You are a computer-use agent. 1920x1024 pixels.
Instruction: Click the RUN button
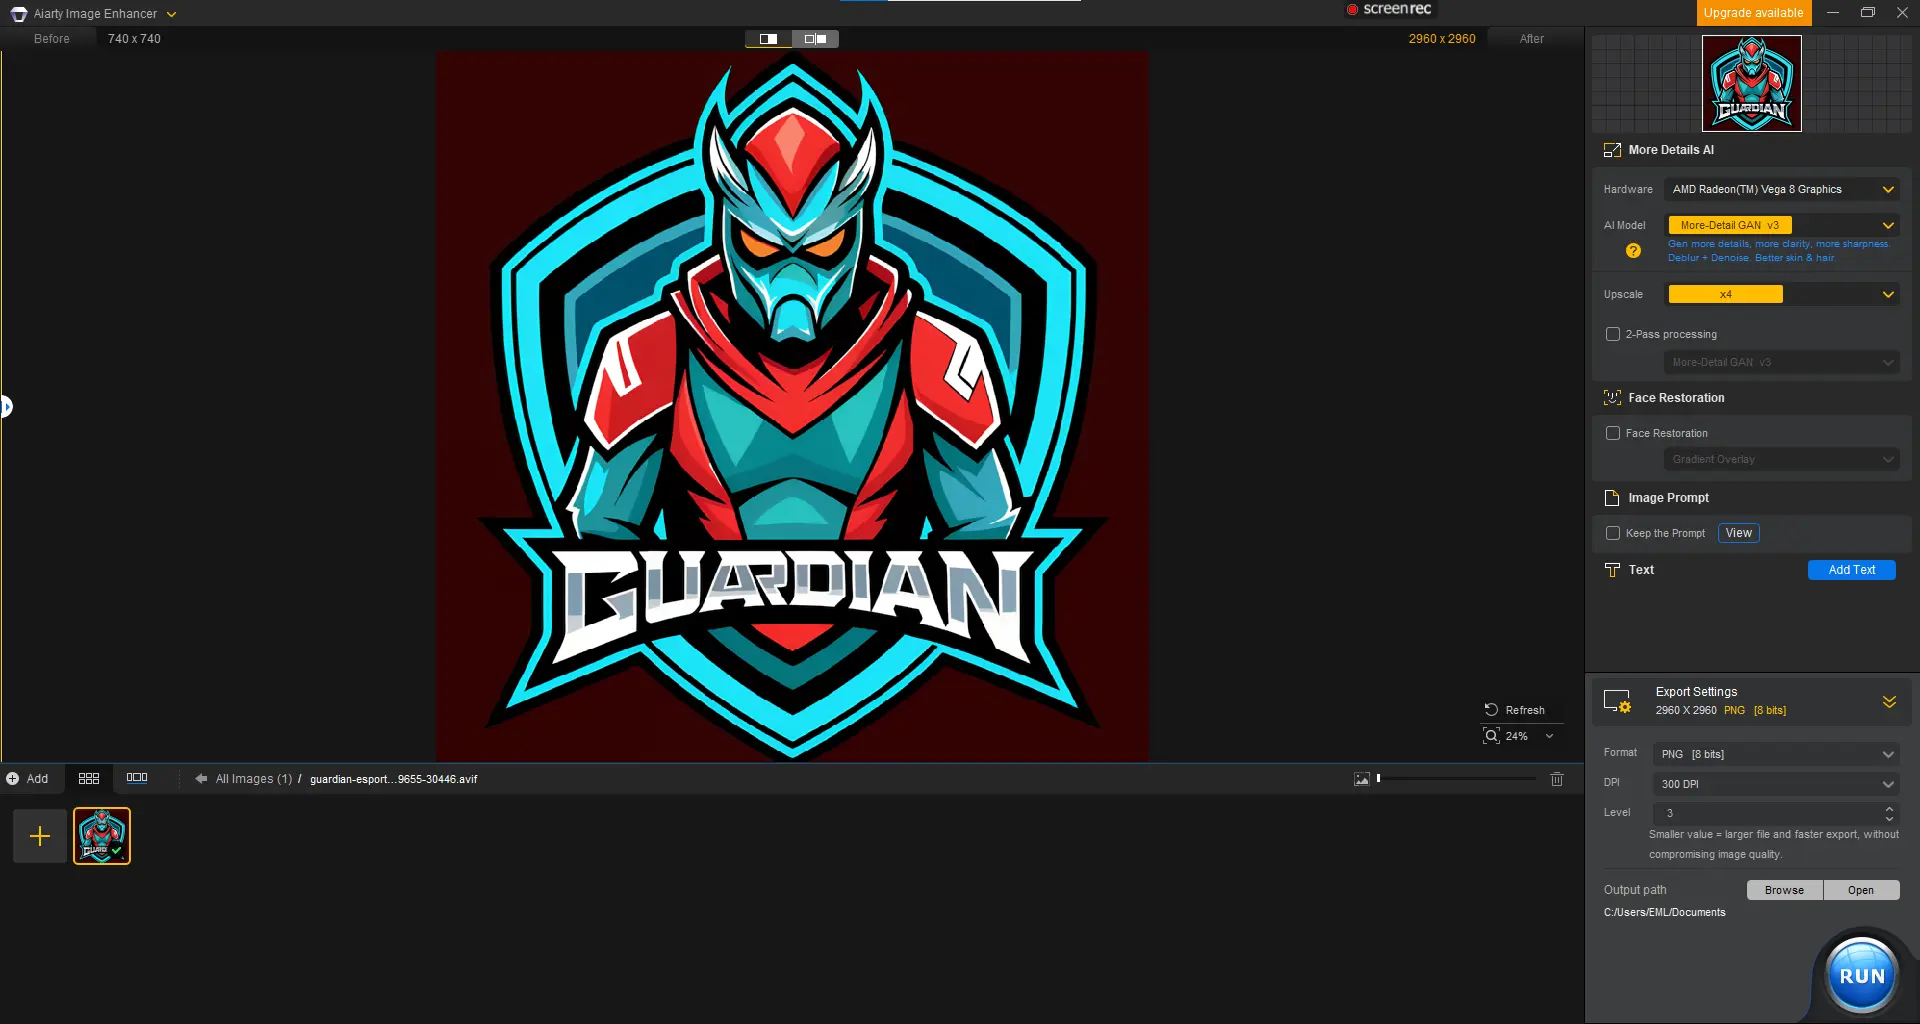tap(1861, 976)
